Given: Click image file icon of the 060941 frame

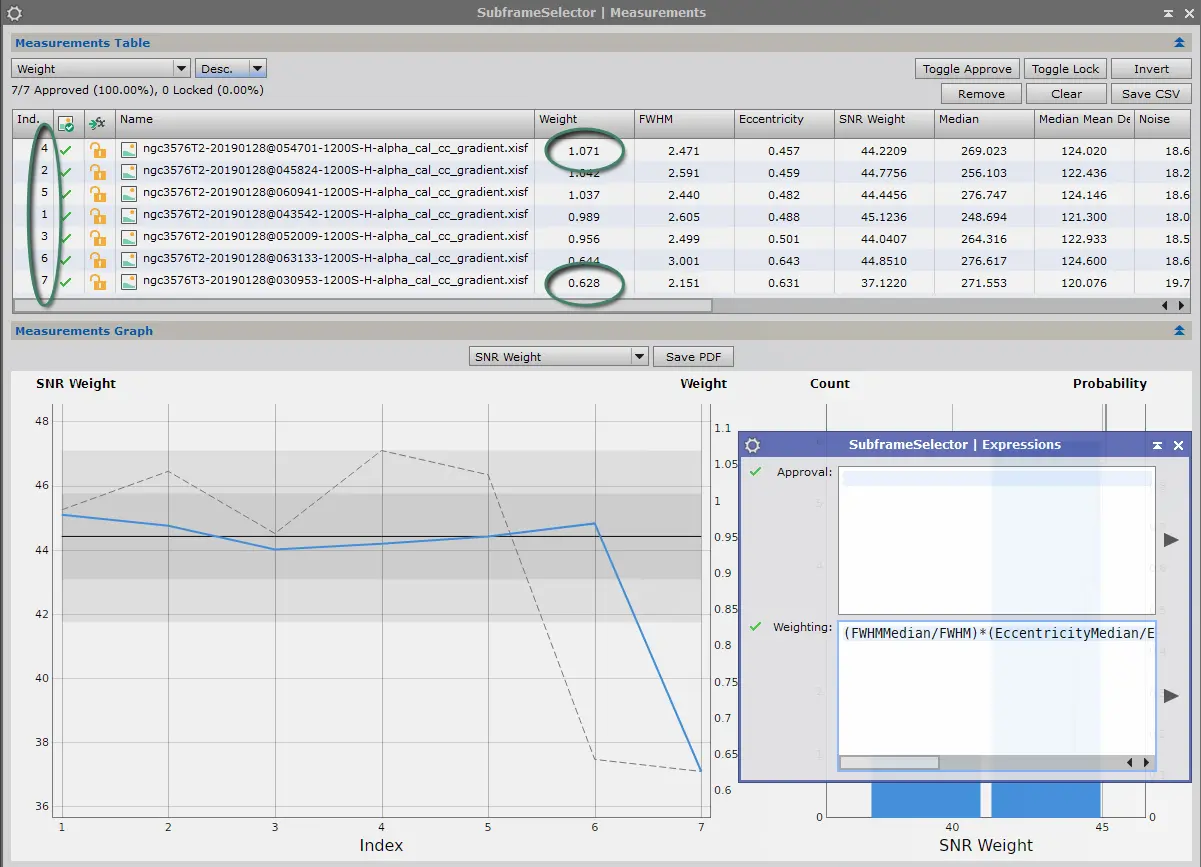Looking at the screenshot, I should 129,194.
